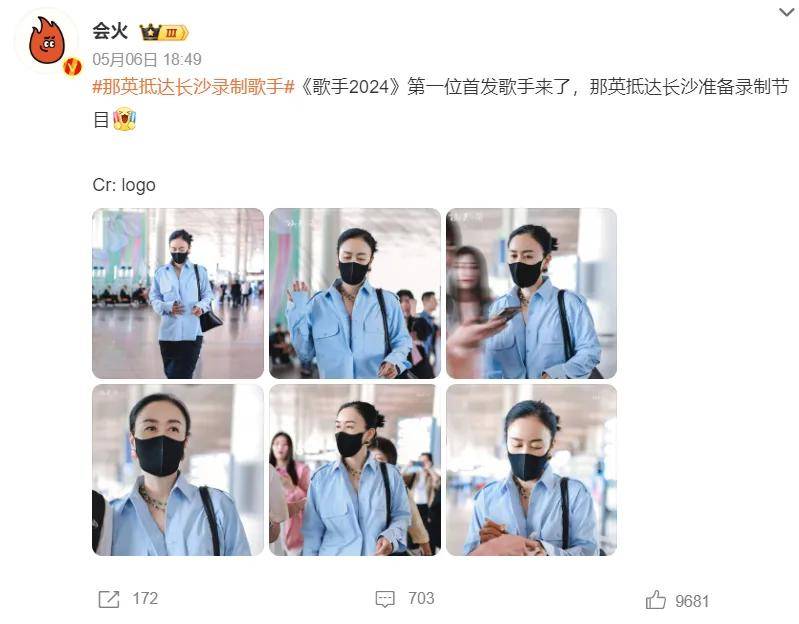This screenshot has height=624, width=799.
Task: Click the repost count 172
Action: coord(145,599)
